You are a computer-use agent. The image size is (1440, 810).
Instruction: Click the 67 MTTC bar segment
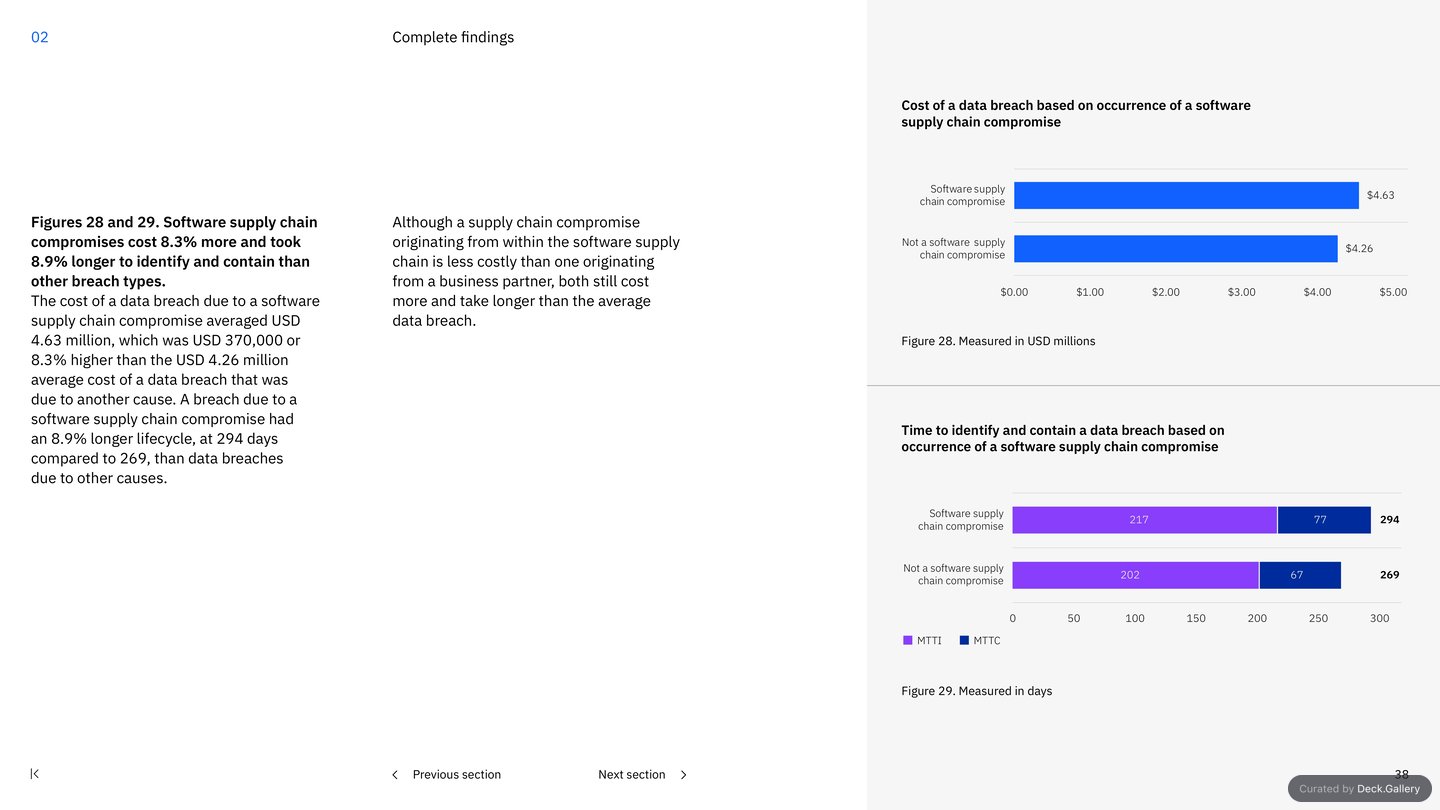(x=1300, y=575)
